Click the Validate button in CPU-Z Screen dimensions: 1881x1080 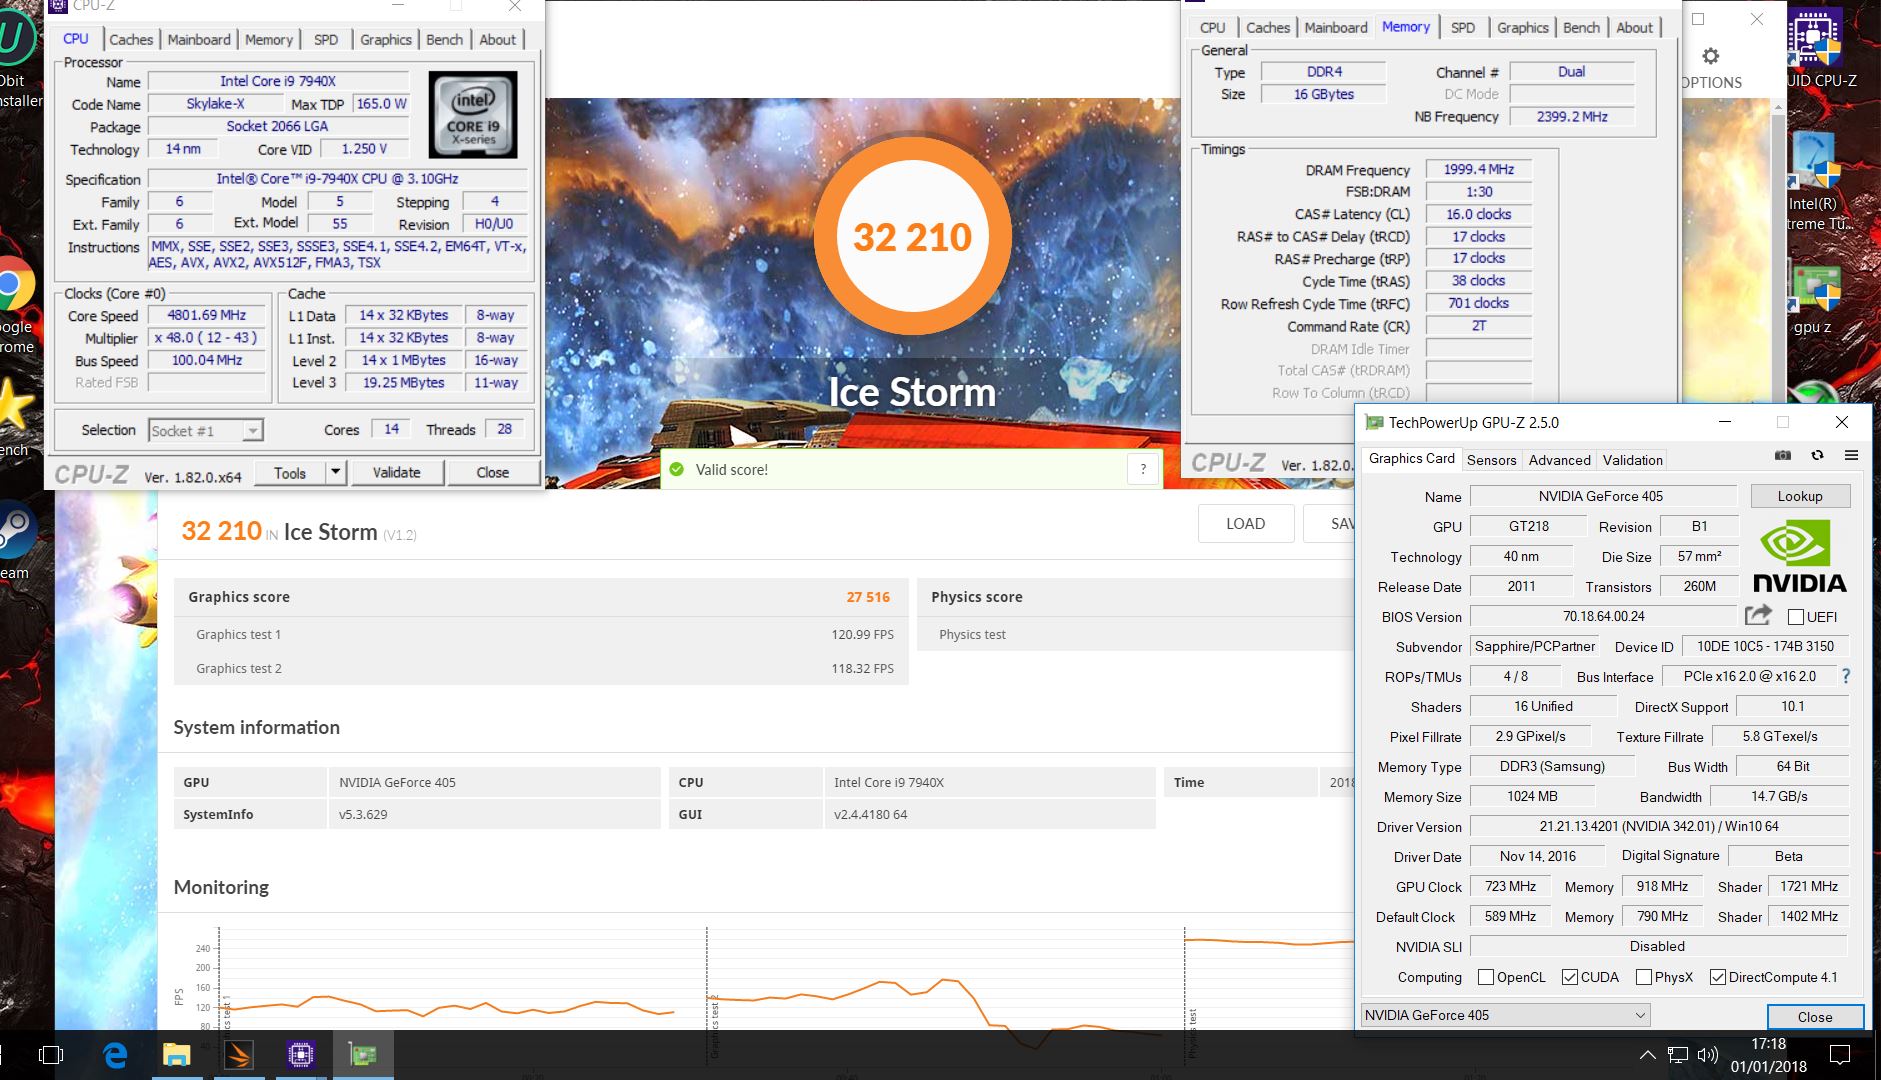click(397, 472)
